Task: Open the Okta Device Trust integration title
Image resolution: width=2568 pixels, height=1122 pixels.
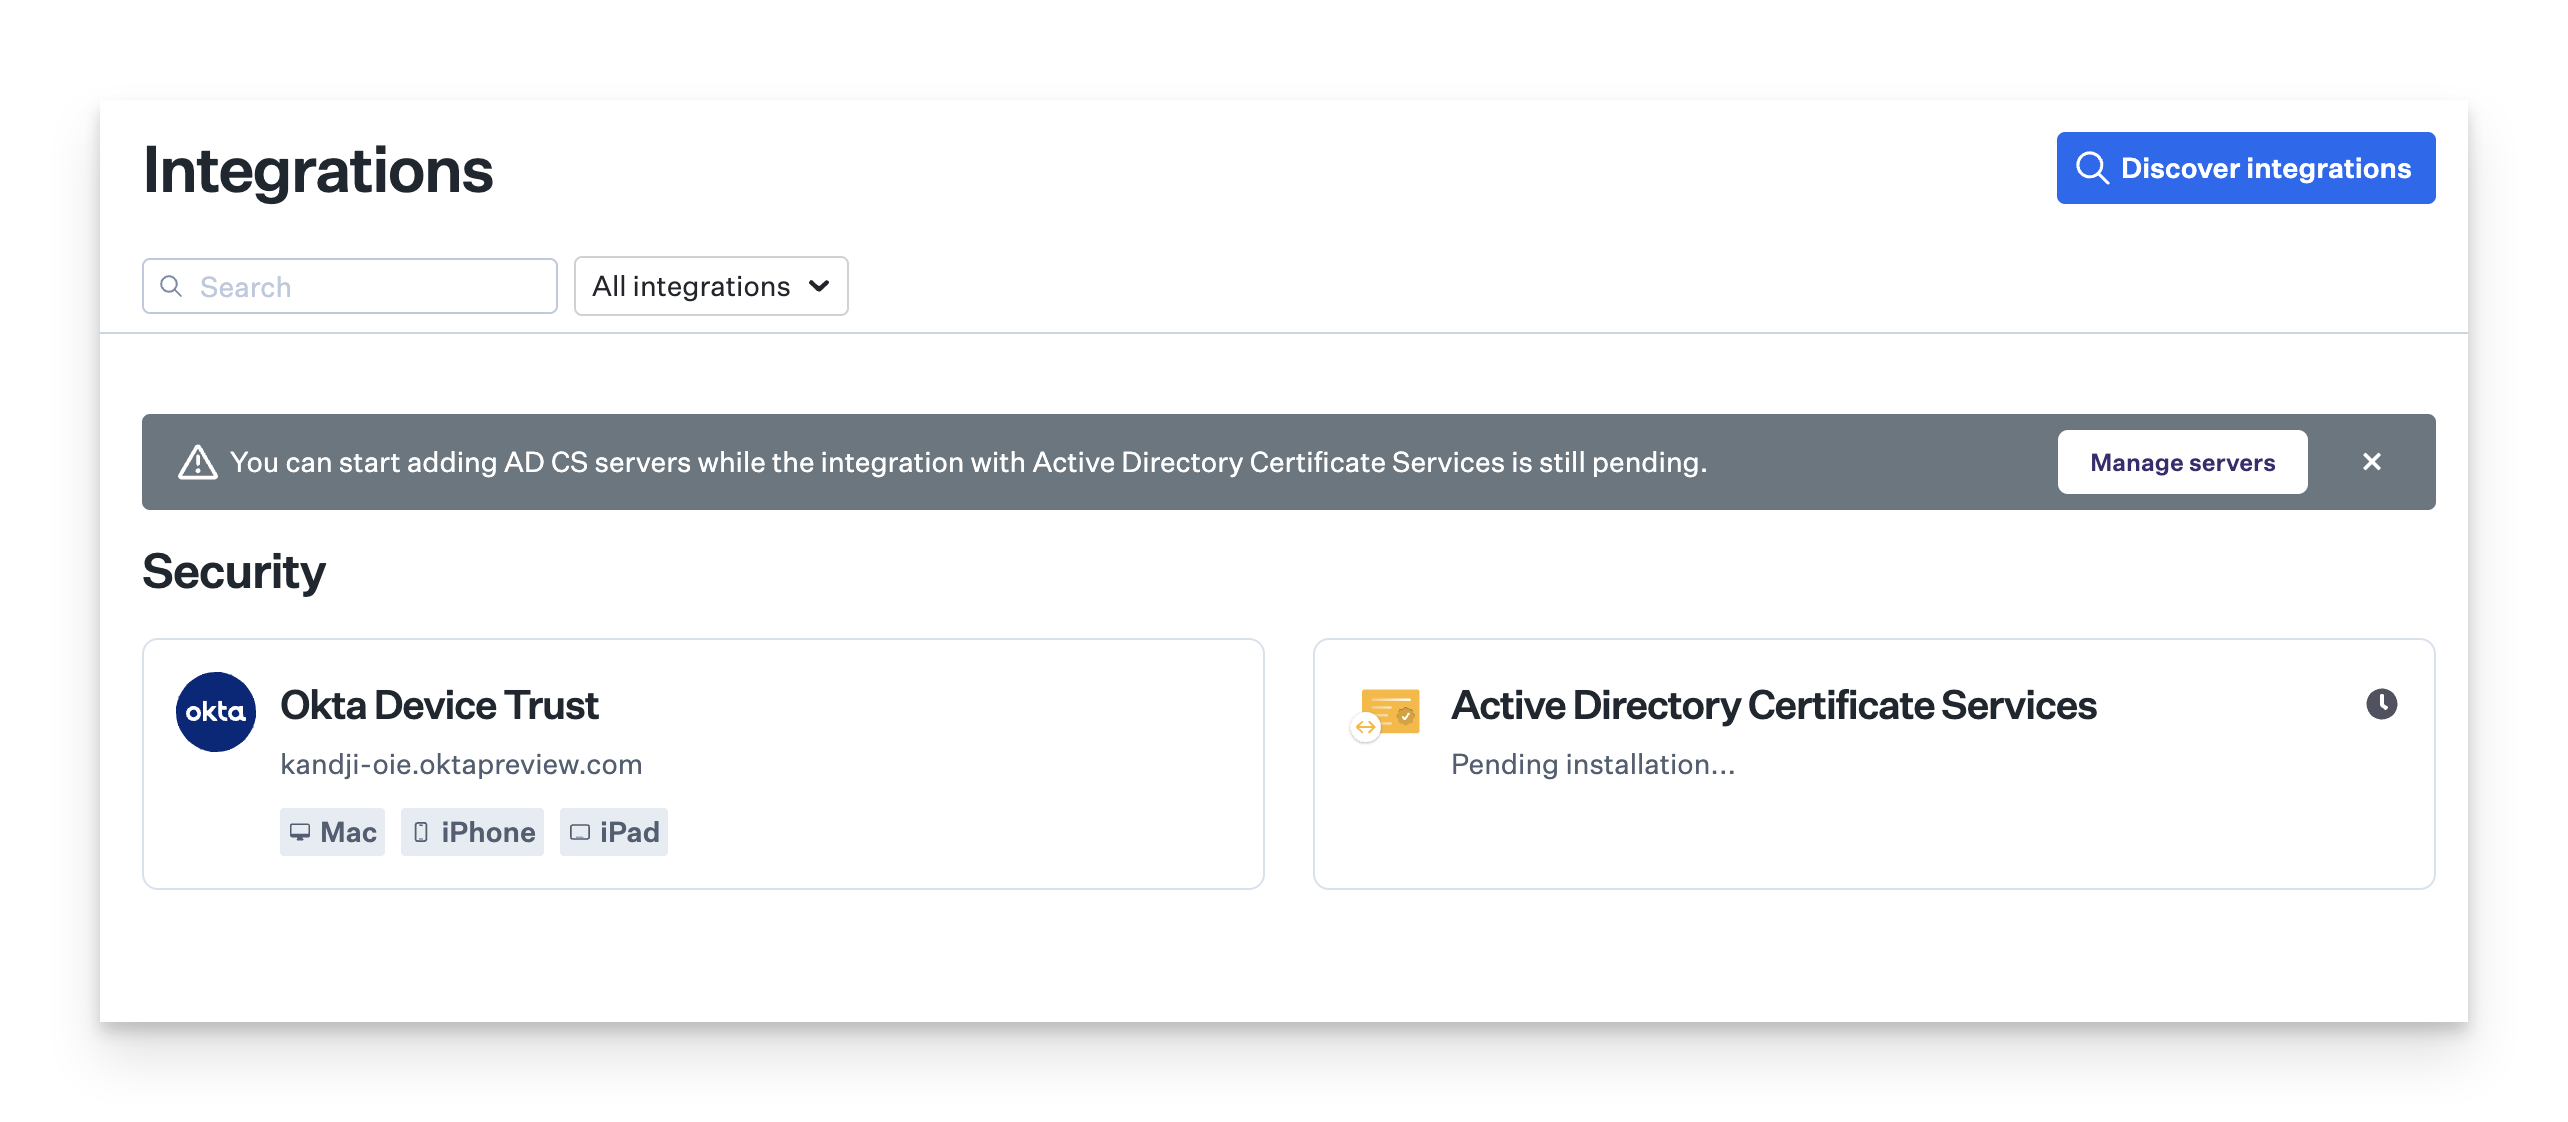Action: point(439,706)
